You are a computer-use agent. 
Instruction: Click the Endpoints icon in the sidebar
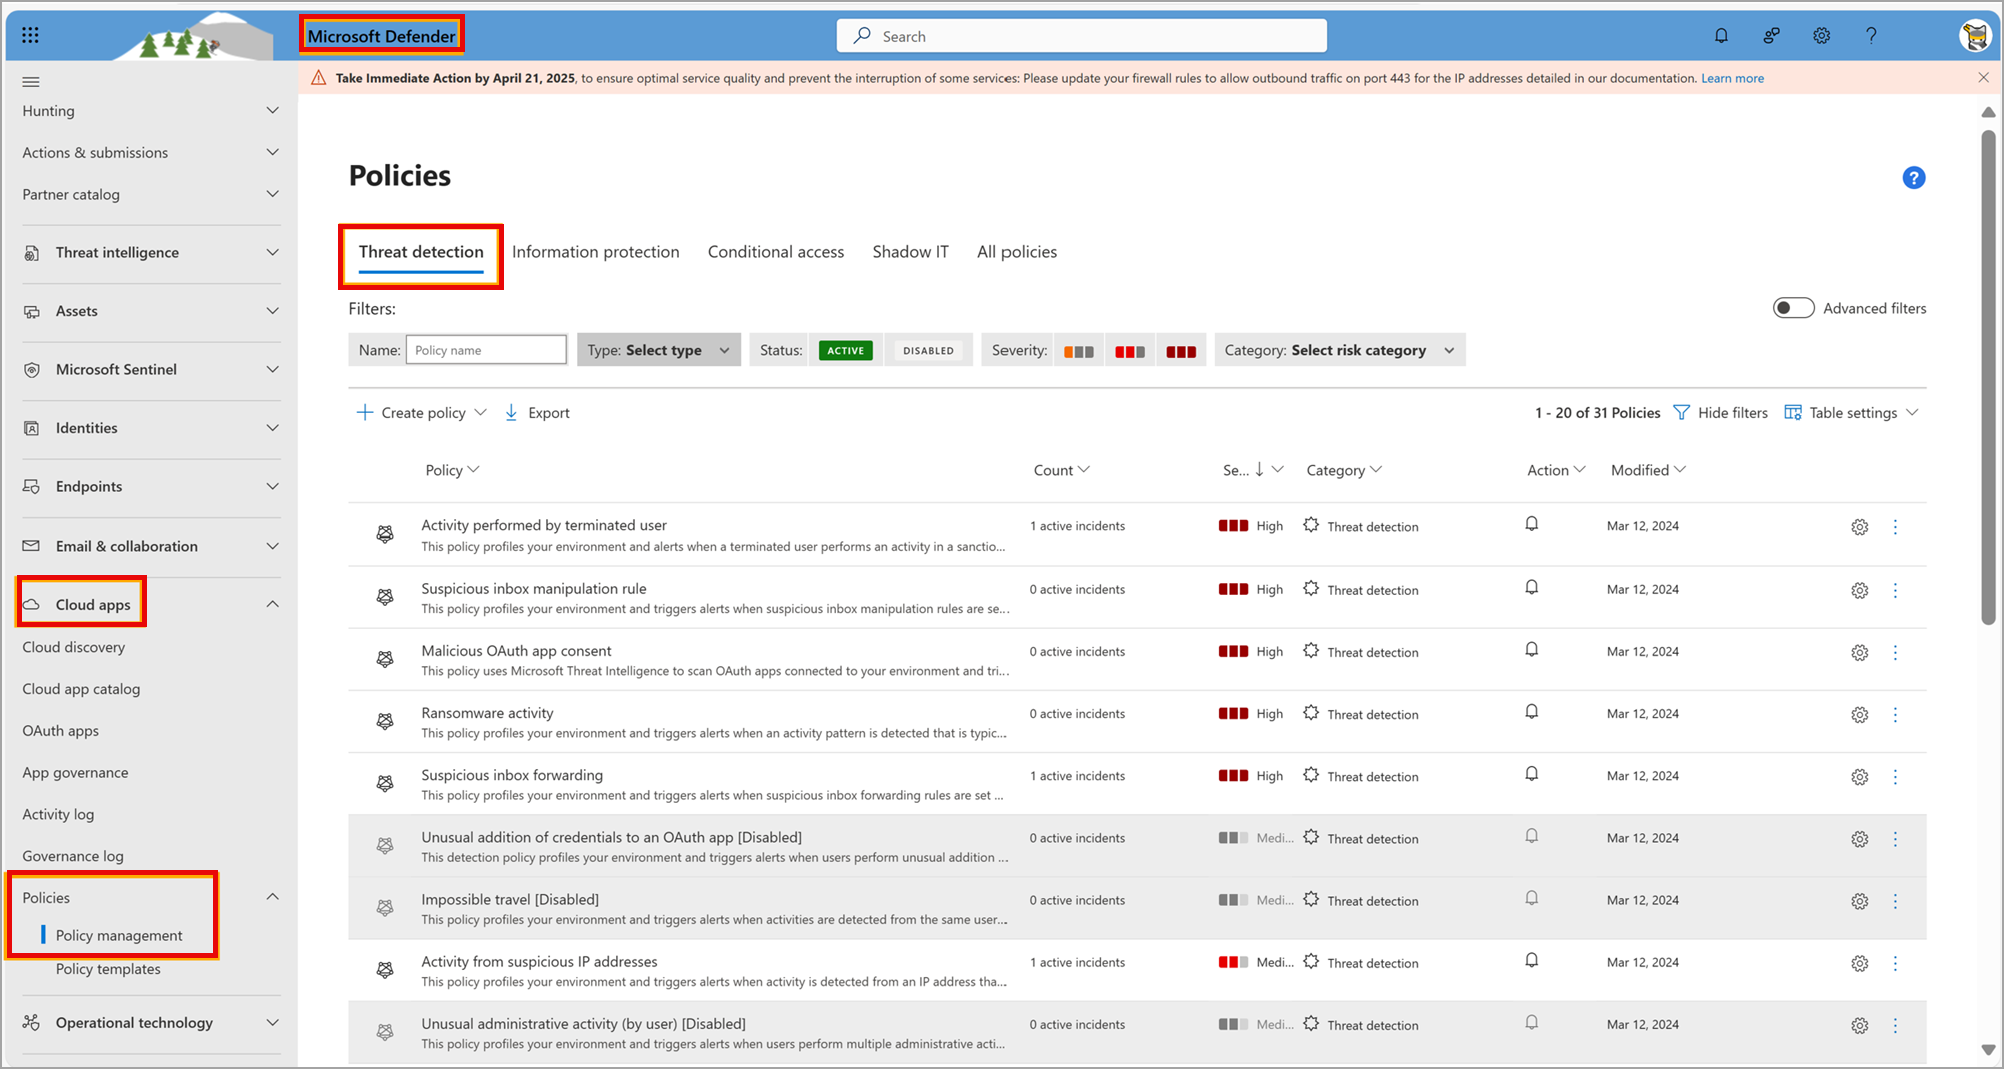(32, 487)
